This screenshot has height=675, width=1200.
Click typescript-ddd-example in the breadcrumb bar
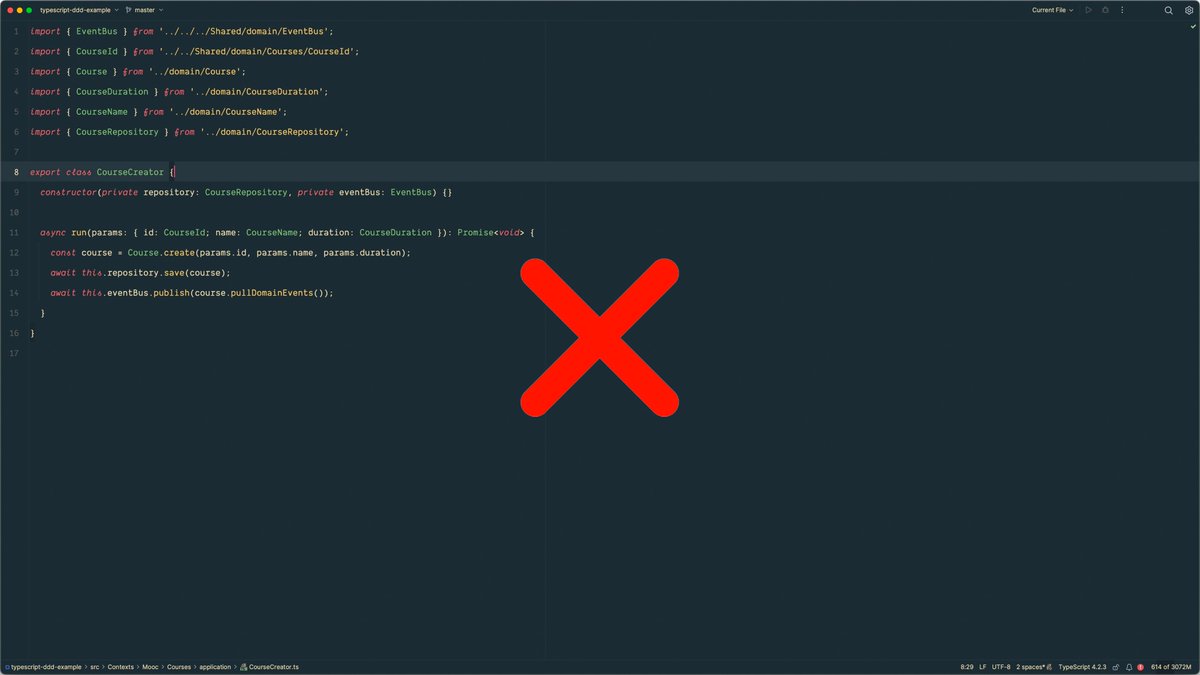tap(46, 666)
